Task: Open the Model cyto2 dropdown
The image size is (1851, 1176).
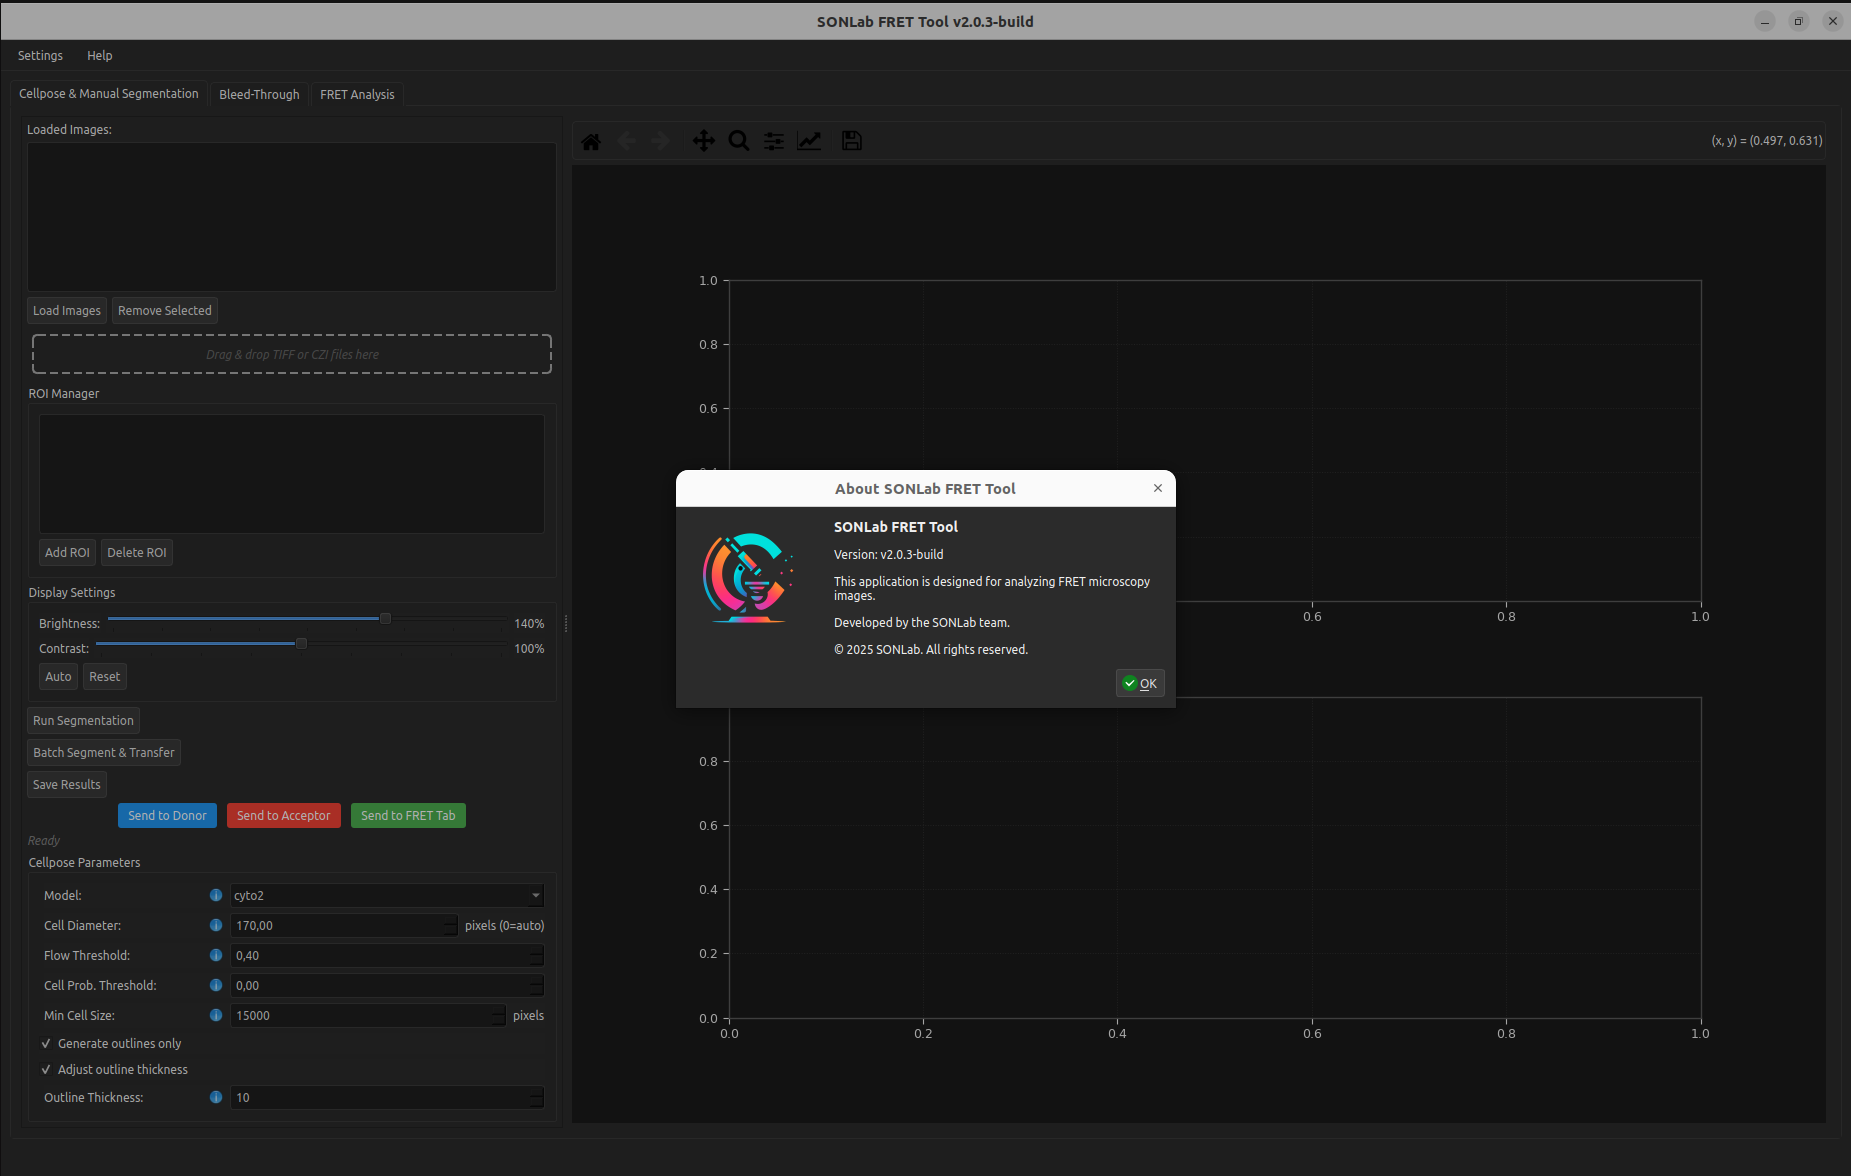Action: click(387, 895)
